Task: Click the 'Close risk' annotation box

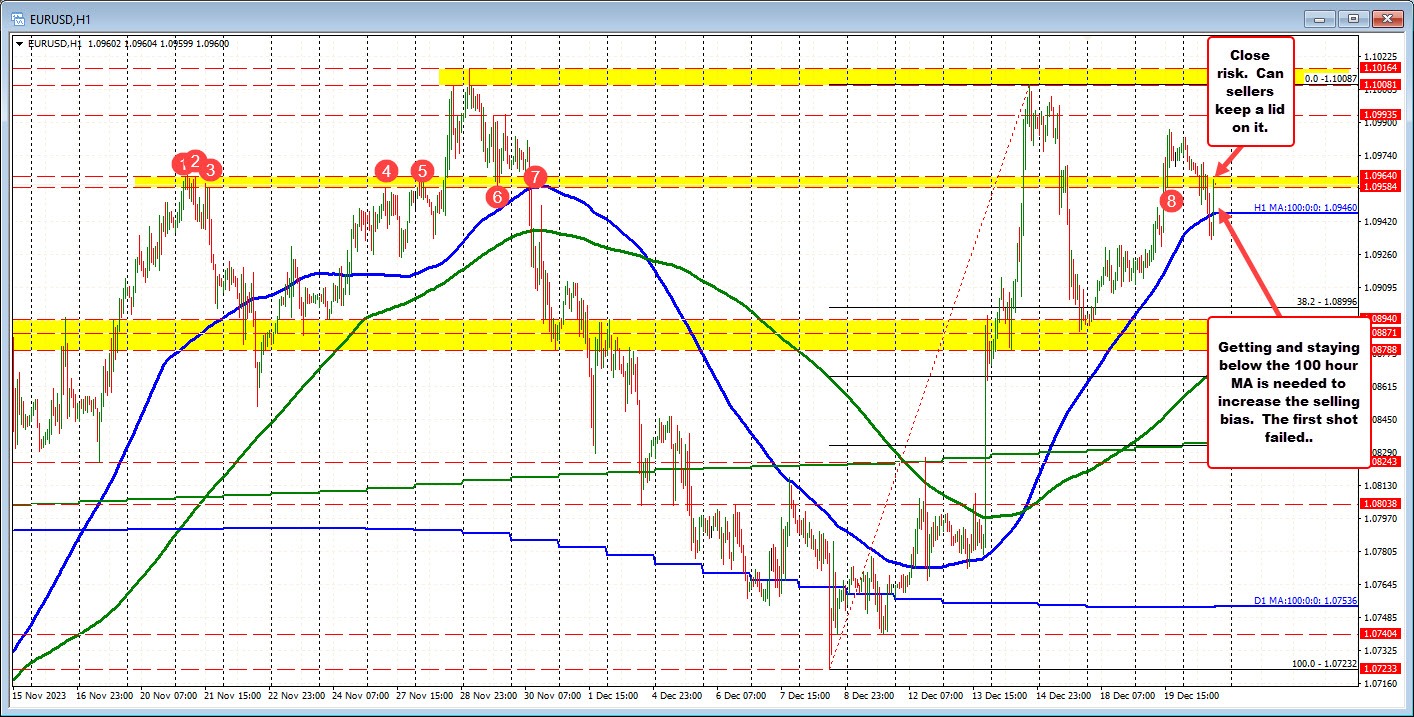Action: (1250, 91)
